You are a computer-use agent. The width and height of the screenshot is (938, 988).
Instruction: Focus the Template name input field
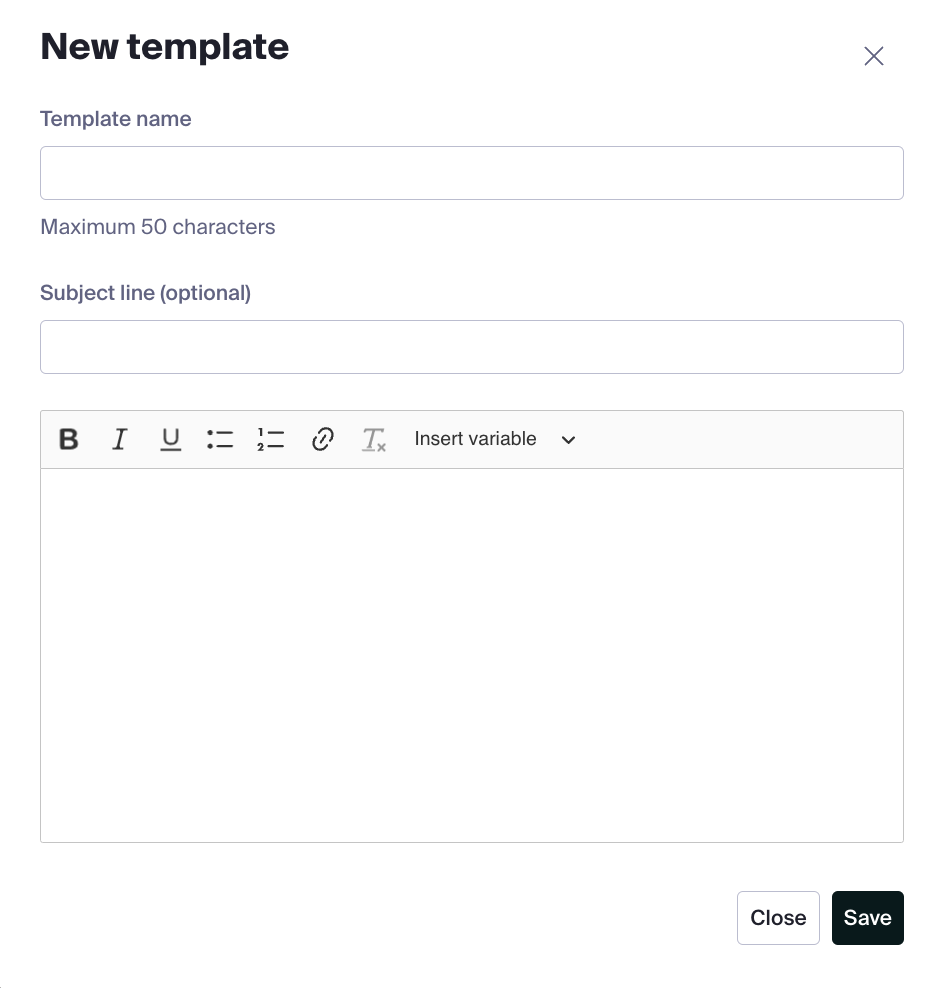point(472,173)
